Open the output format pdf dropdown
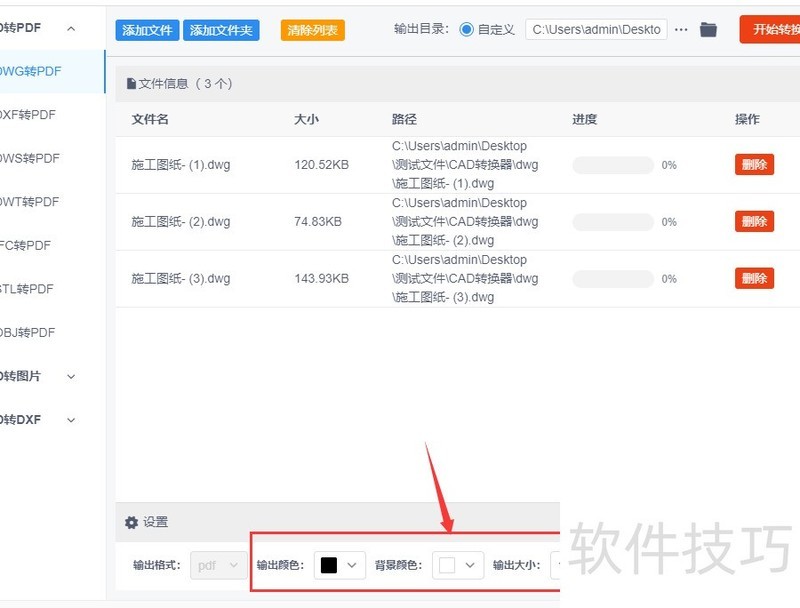Image resolution: width=800 pixels, height=608 pixels. (x=218, y=565)
